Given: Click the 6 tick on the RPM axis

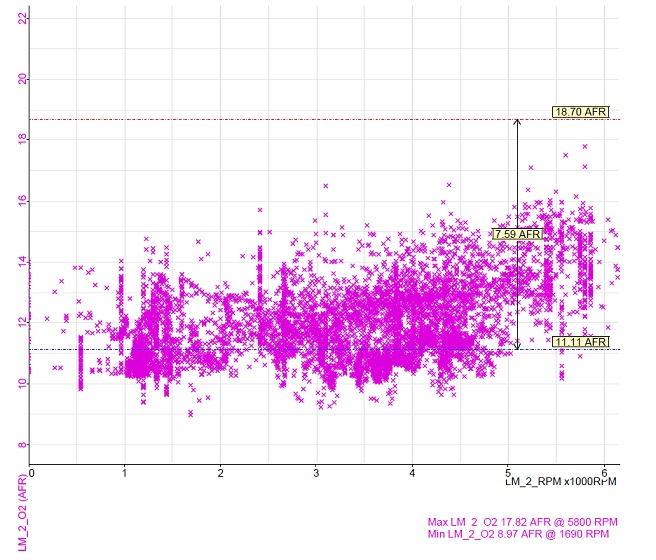Looking at the screenshot, I should click(604, 473).
